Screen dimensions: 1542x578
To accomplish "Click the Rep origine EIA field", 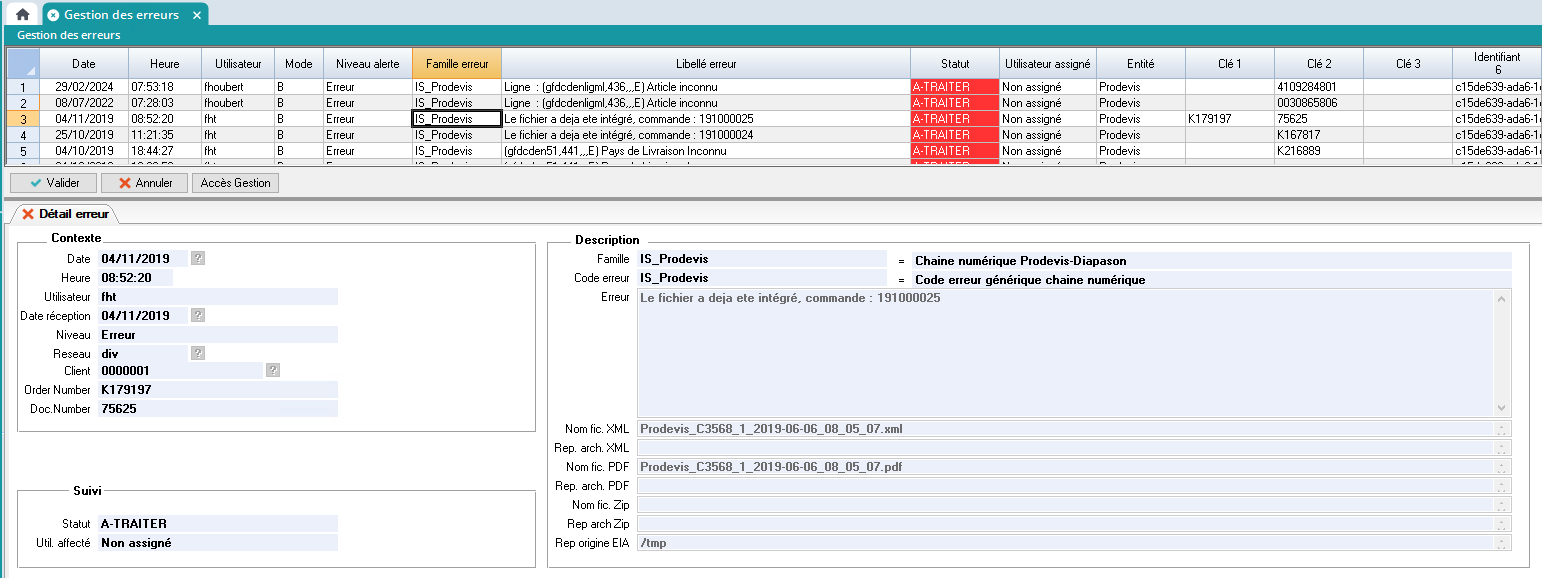I will coord(1065,543).
